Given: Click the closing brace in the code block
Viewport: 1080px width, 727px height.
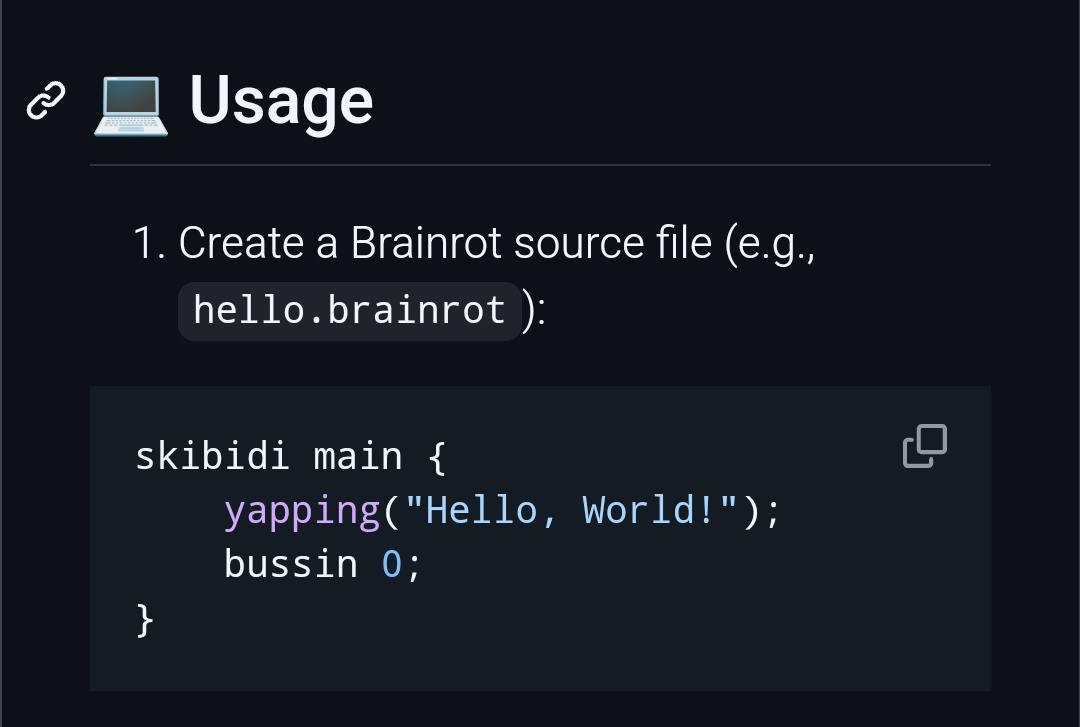Looking at the screenshot, I should click(144, 619).
